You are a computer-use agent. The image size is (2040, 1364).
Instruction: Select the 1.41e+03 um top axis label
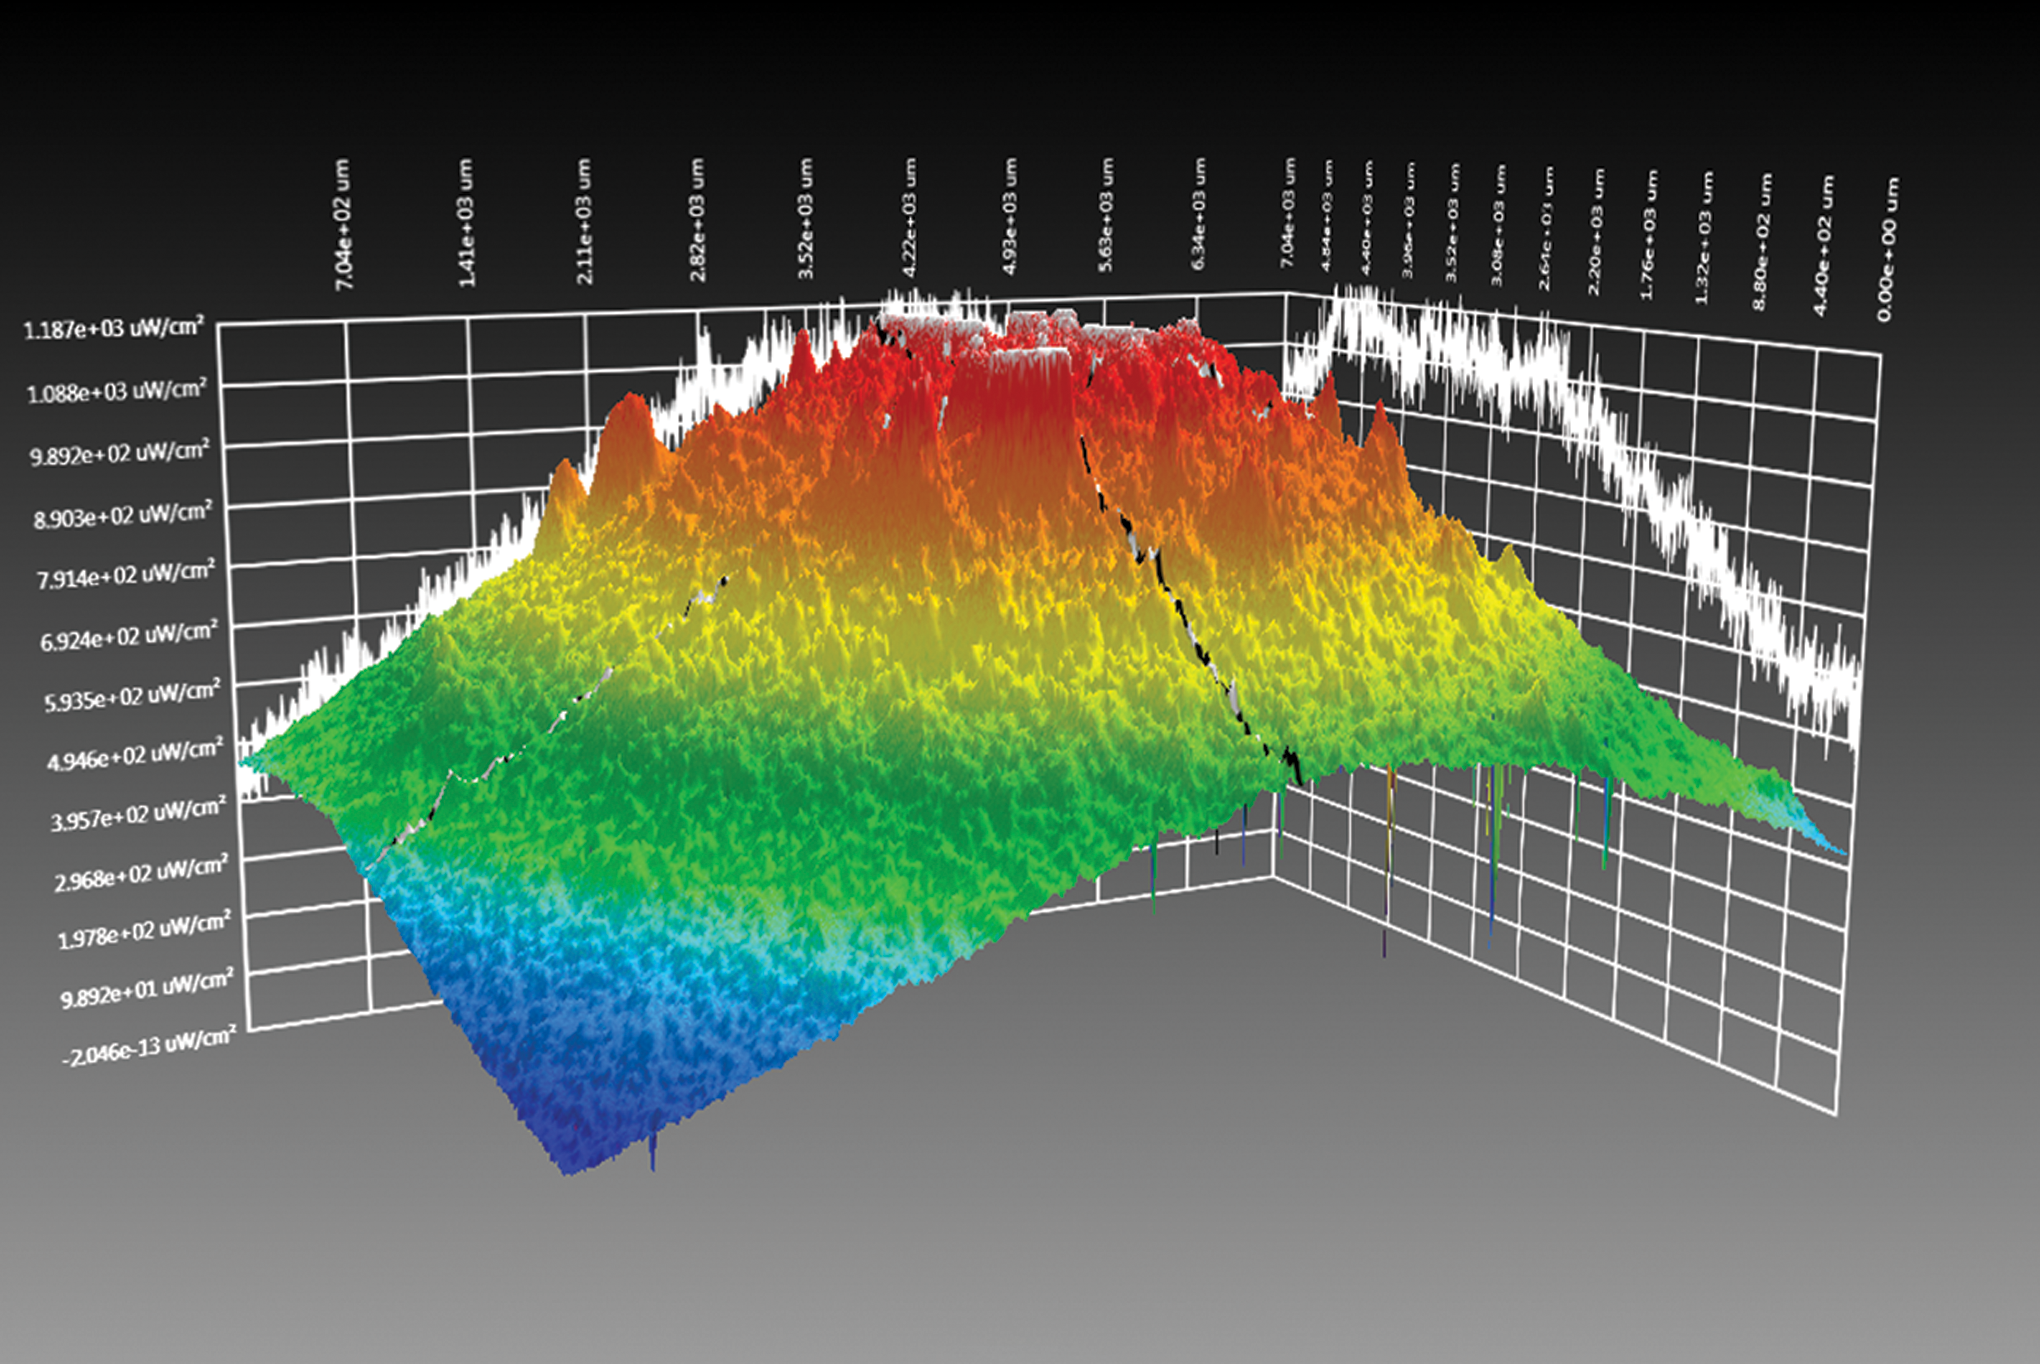[x=466, y=223]
